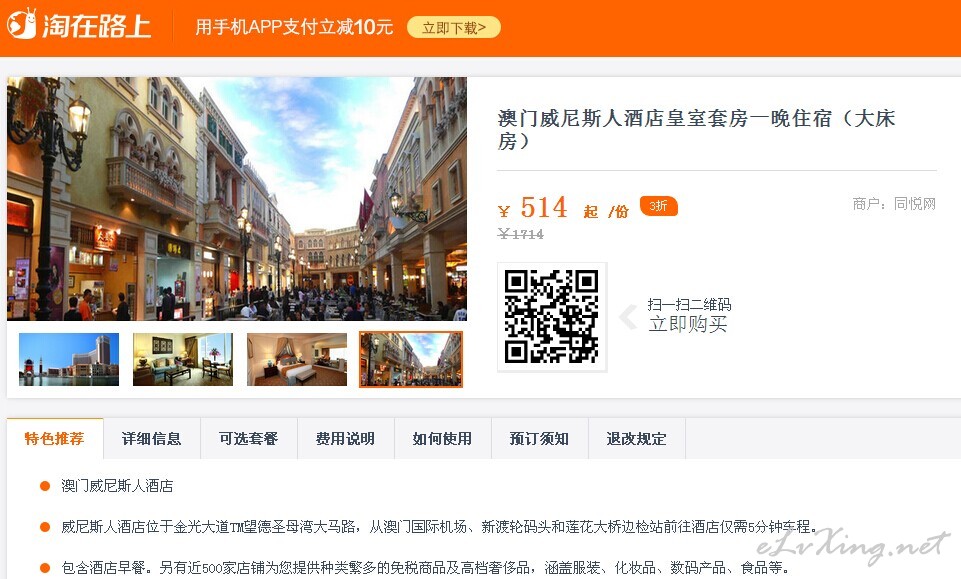The image size is (961, 579).
Task: Open the 预订须知 tab
Action: tap(539, 439)
